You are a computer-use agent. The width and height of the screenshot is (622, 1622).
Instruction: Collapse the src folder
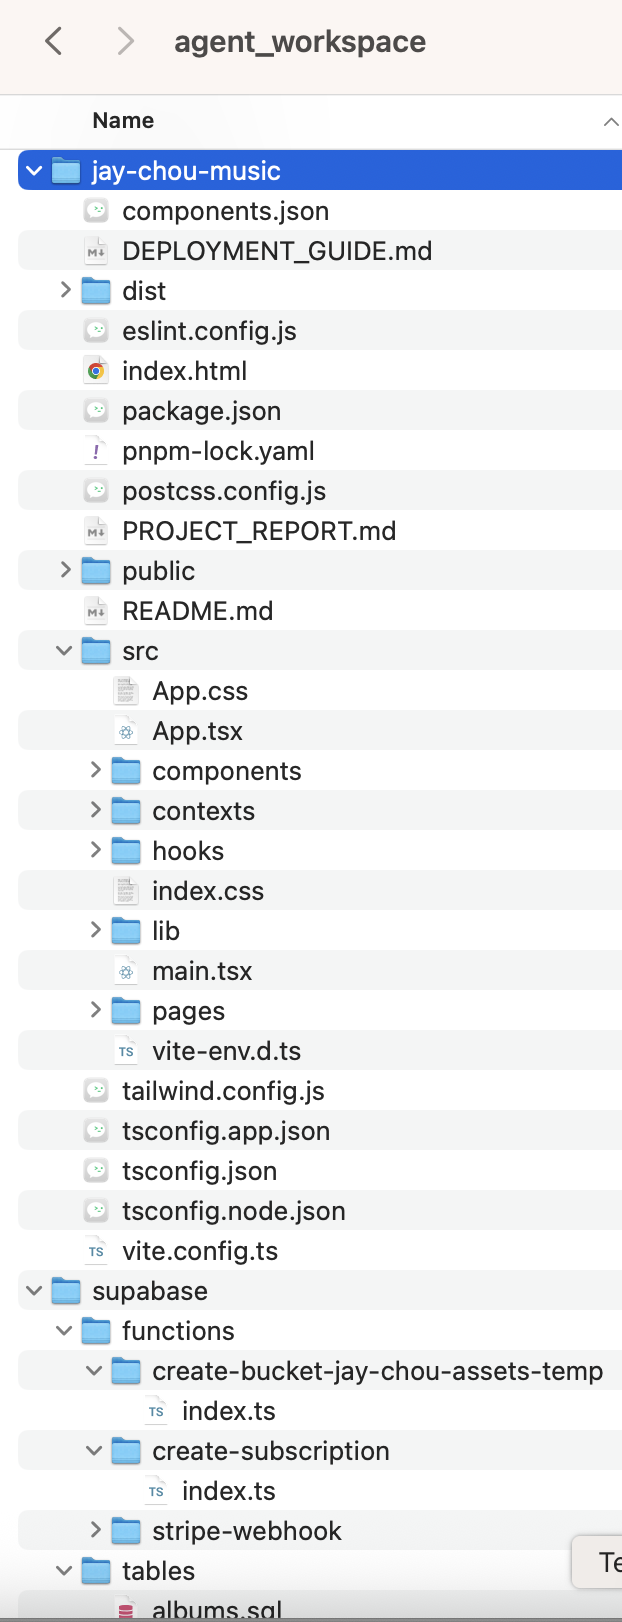64,651
